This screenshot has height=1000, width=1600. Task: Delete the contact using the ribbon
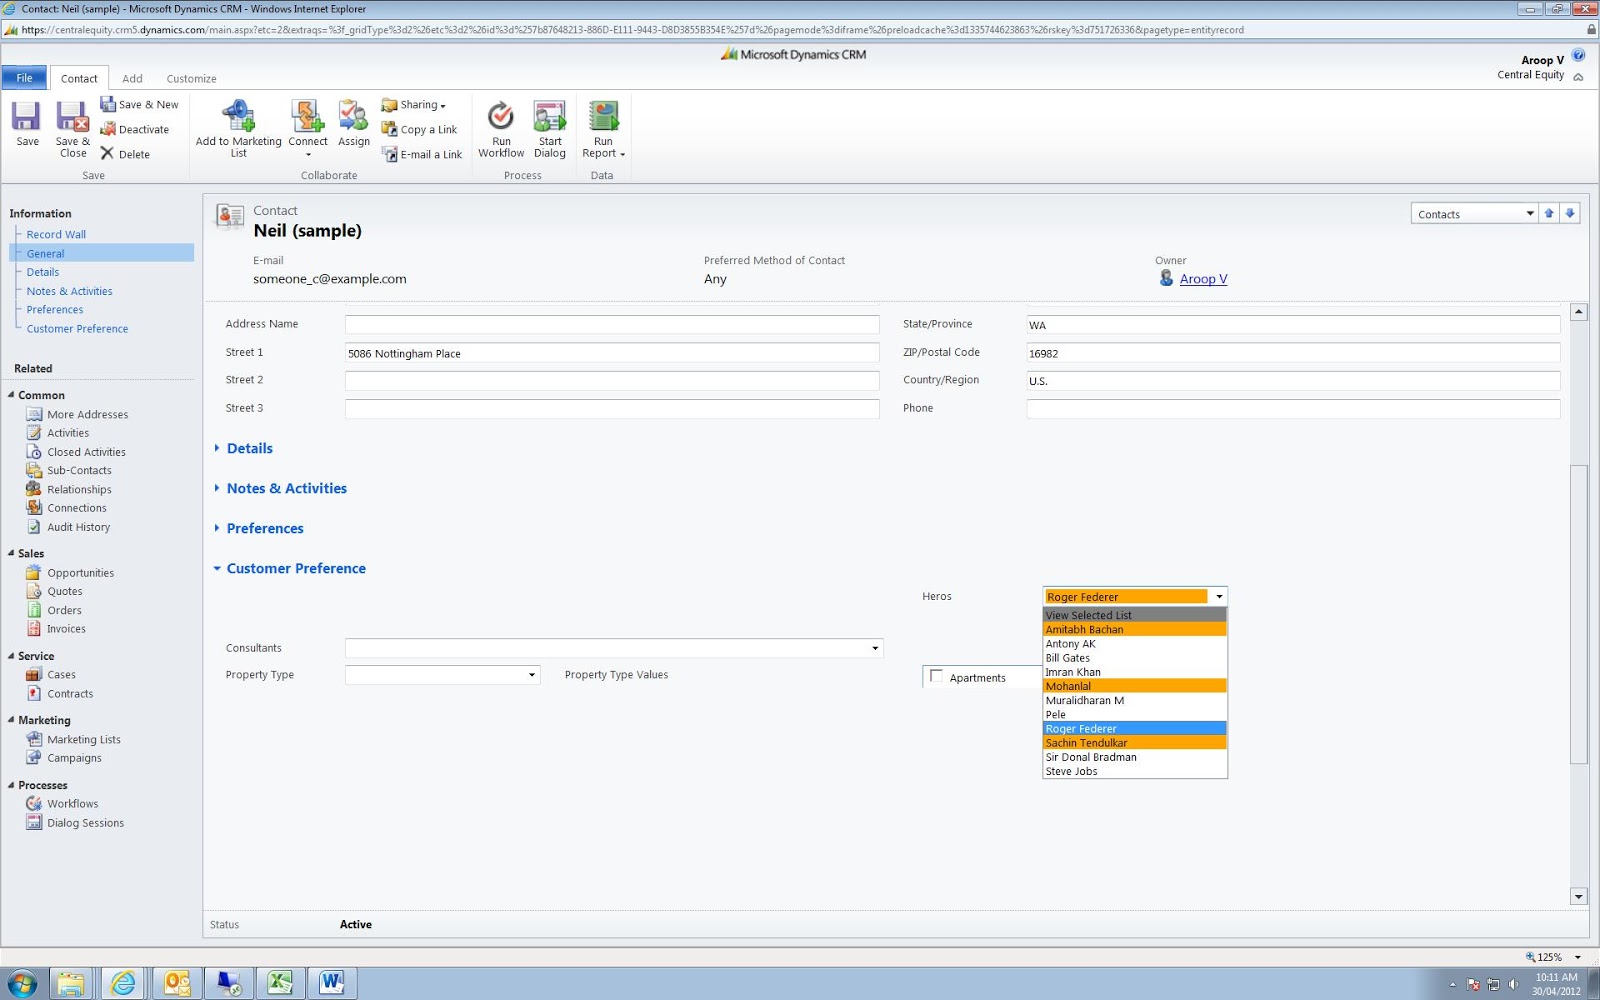pyautogui.click(x=125, y=154)
